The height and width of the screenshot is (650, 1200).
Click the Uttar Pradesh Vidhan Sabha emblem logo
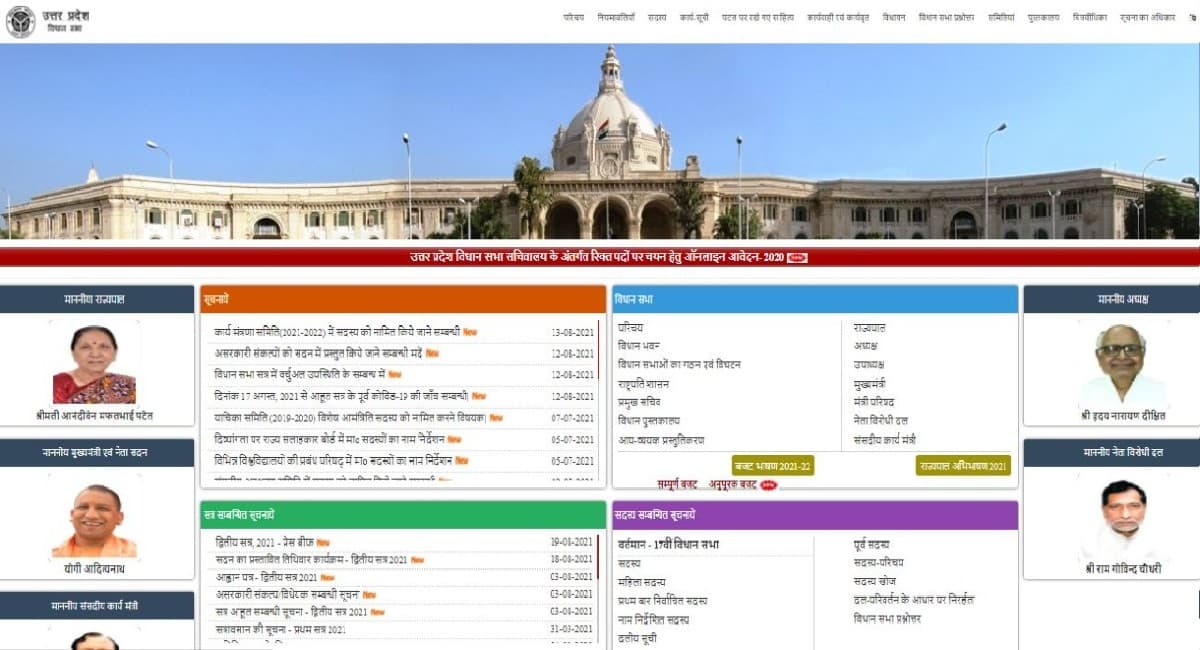coord(20,21)
